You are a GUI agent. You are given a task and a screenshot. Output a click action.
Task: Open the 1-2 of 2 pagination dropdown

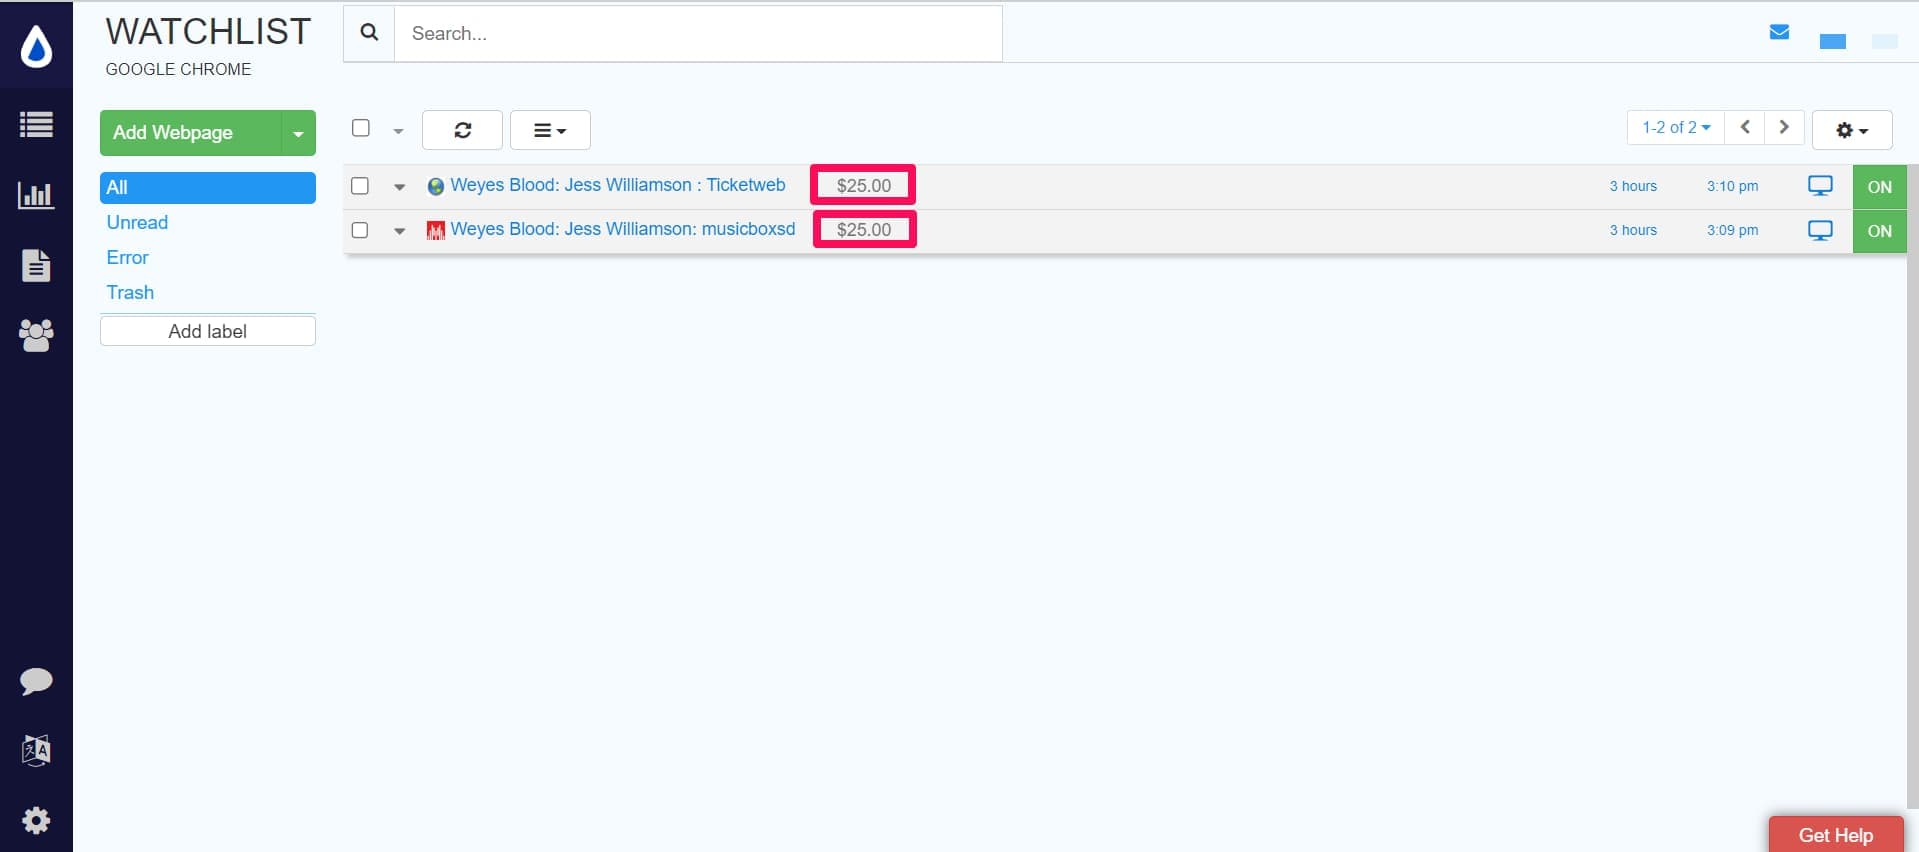tap(1675, 128)
